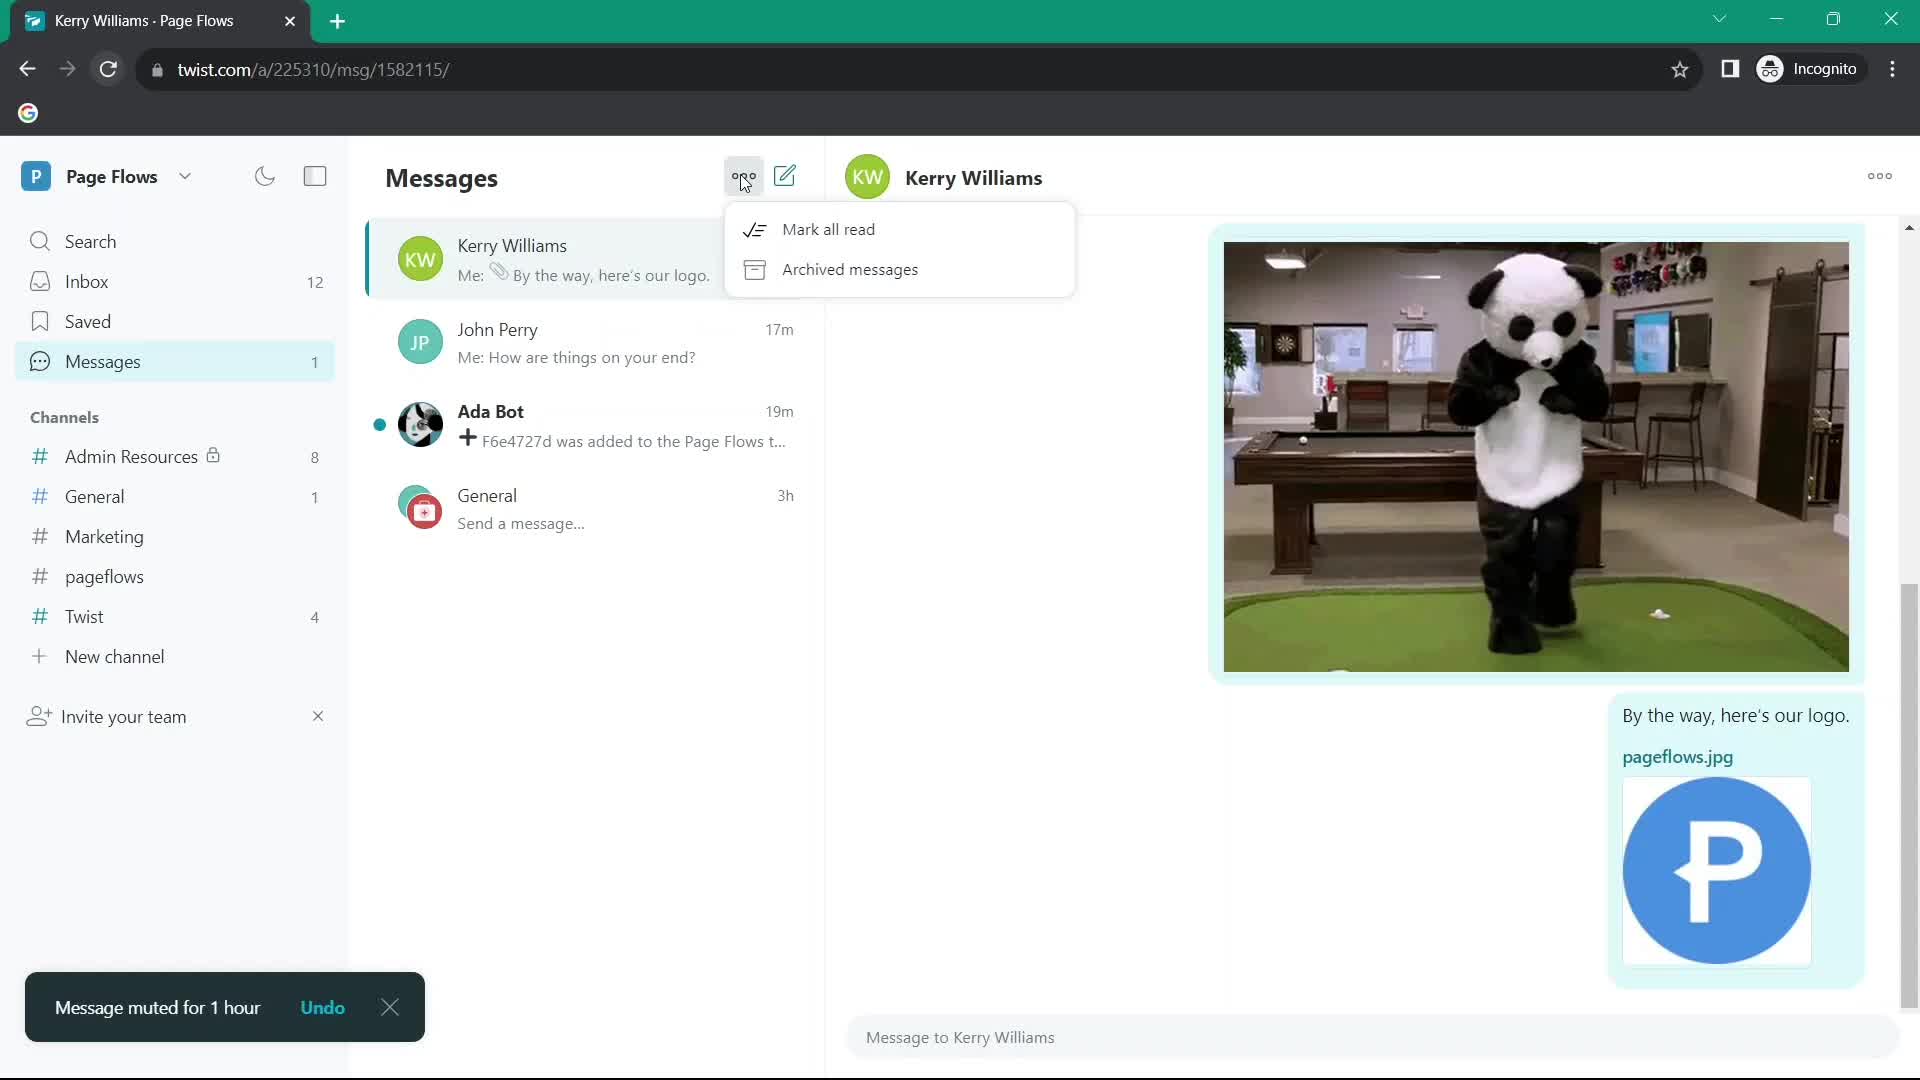Open browser side panel icon

pos(1730,69)
